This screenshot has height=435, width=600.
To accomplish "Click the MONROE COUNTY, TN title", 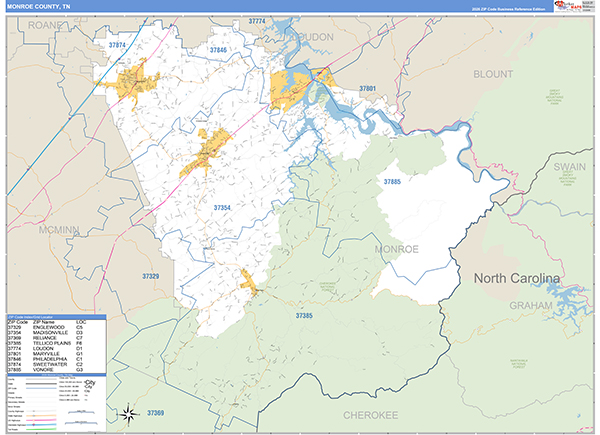I will pos(38,7).
